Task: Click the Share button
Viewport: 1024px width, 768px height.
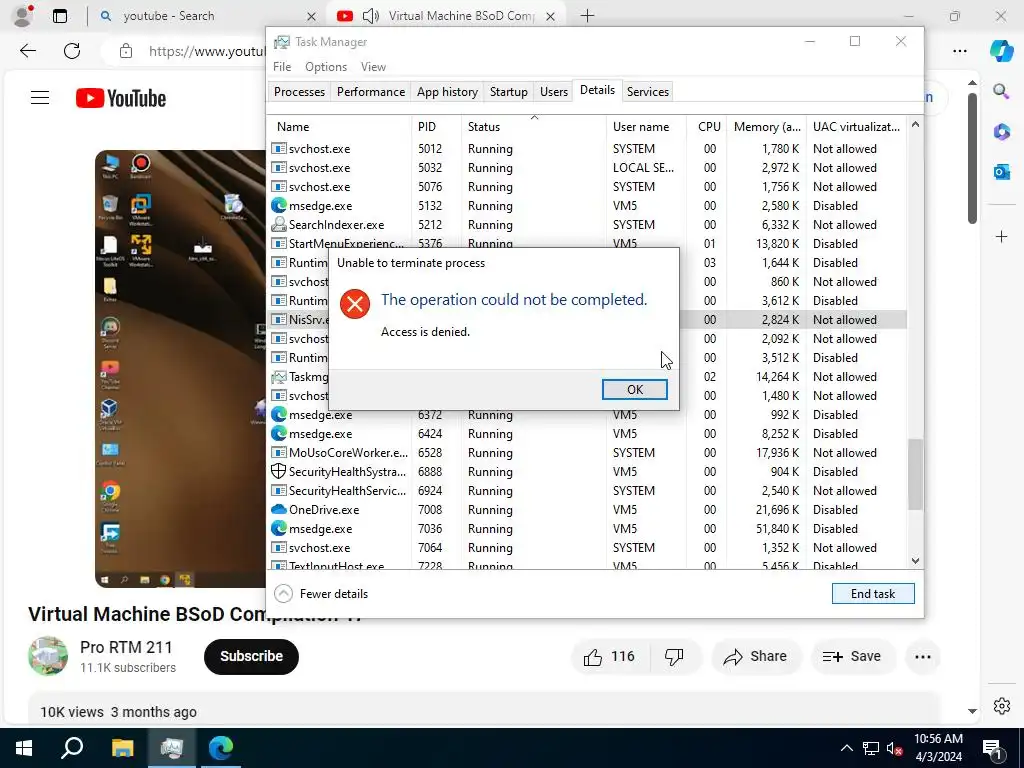Action: point(755,656)
